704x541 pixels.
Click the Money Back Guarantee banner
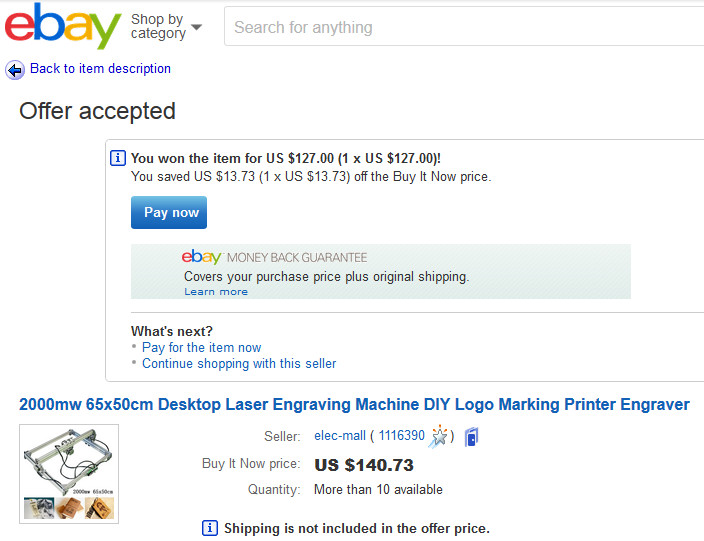(x=381, y=272)
